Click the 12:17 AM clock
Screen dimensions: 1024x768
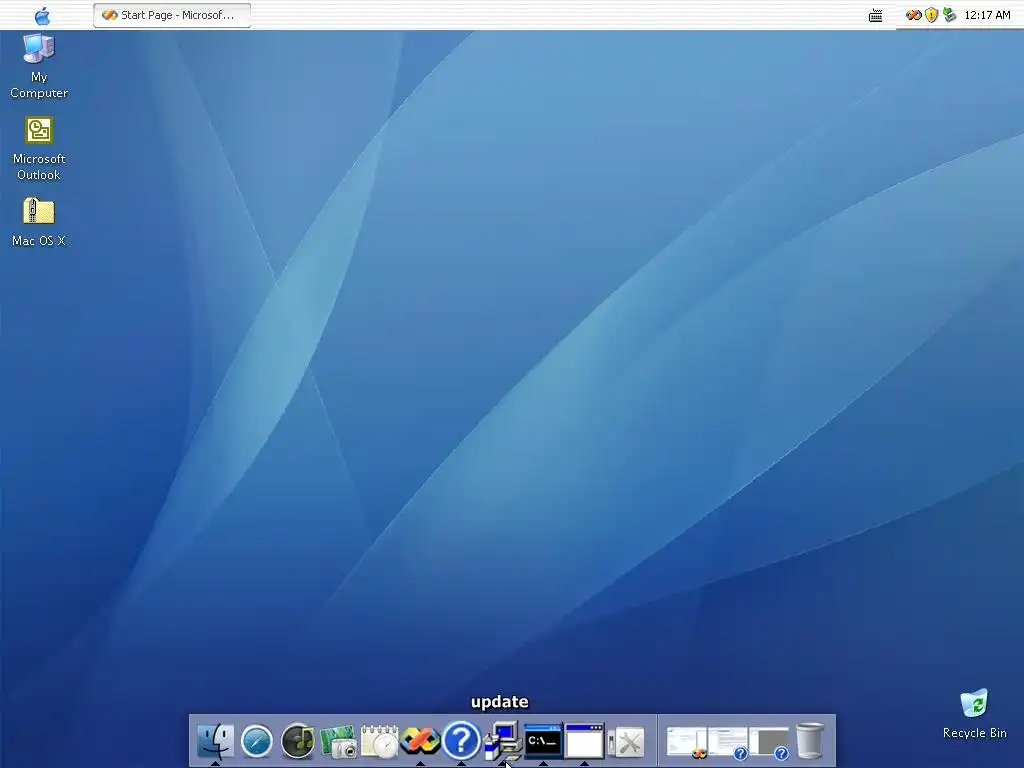pyautogui.click(x=987, y=15)
